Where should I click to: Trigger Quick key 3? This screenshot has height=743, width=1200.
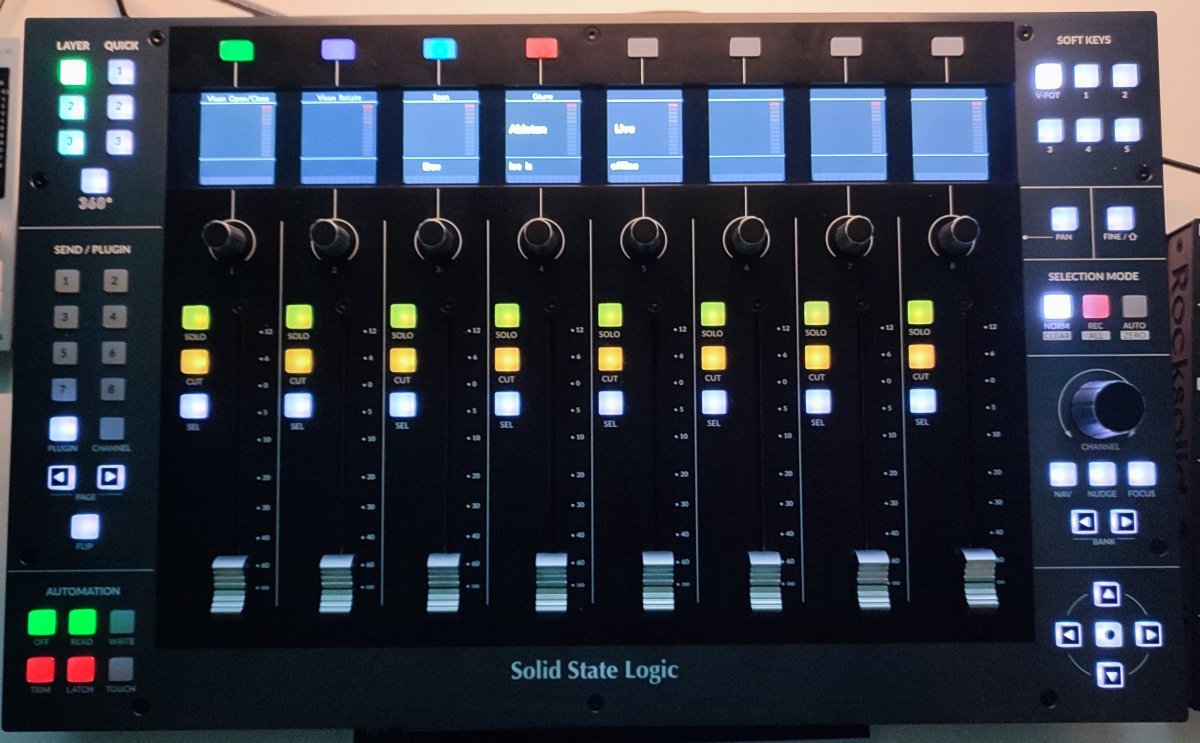tap(121, 142)
